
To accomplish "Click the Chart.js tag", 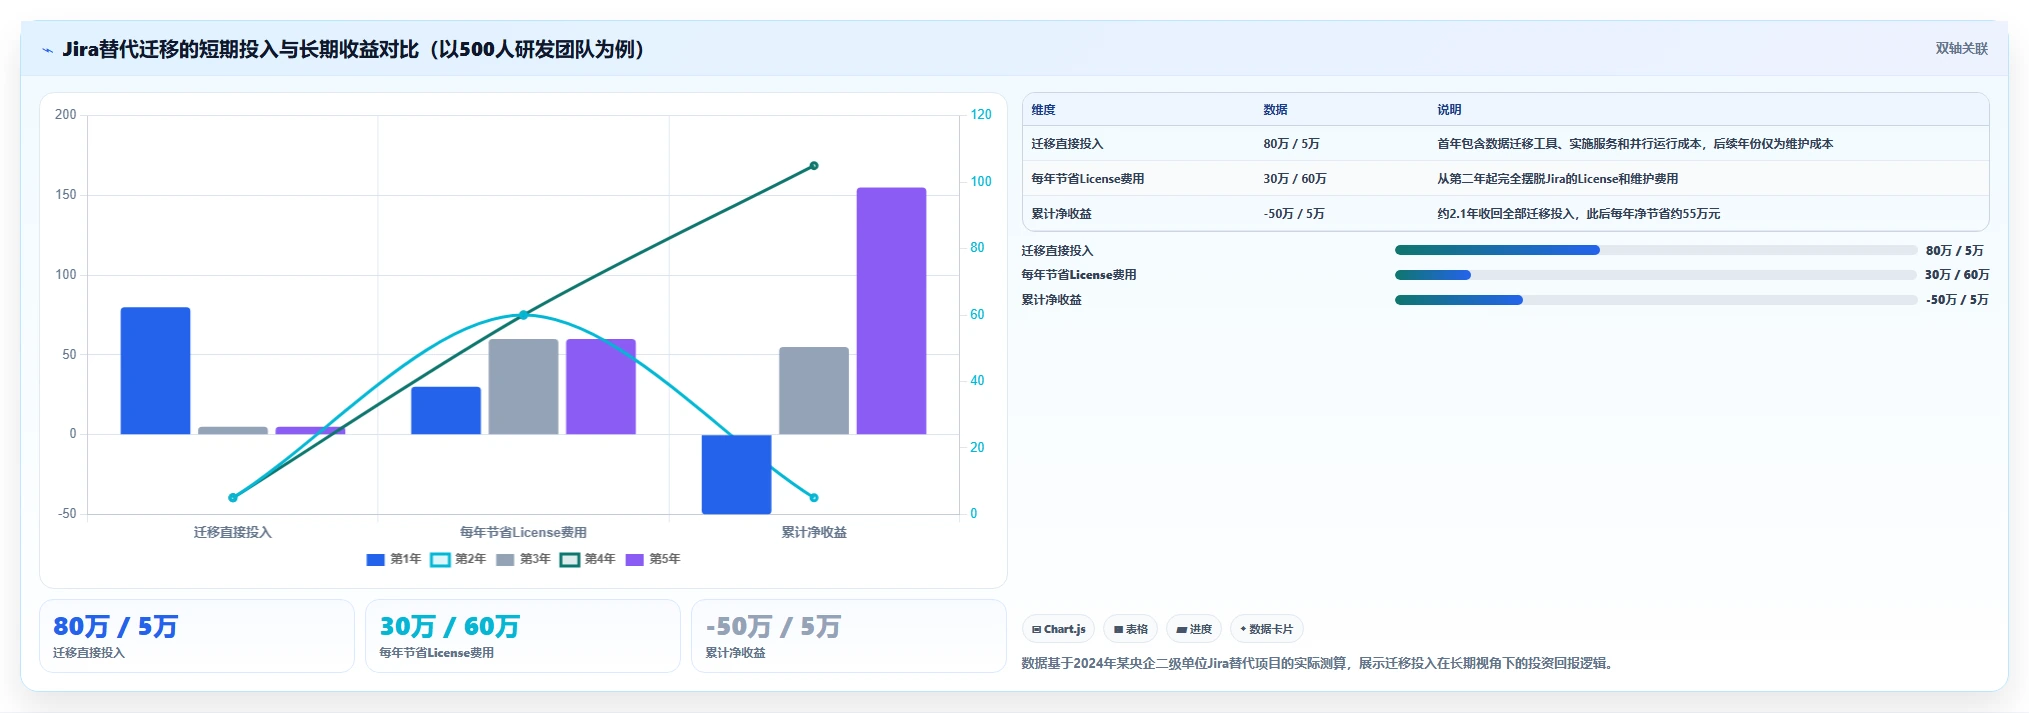I will pos(1058,629).
